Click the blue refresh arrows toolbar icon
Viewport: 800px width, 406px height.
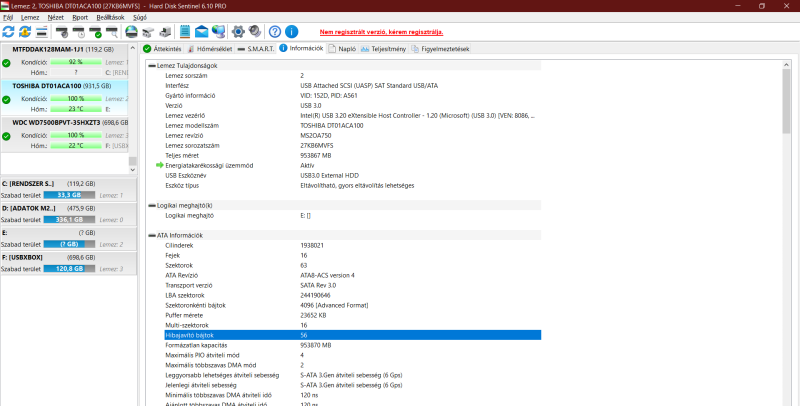(x=8, y=32)
